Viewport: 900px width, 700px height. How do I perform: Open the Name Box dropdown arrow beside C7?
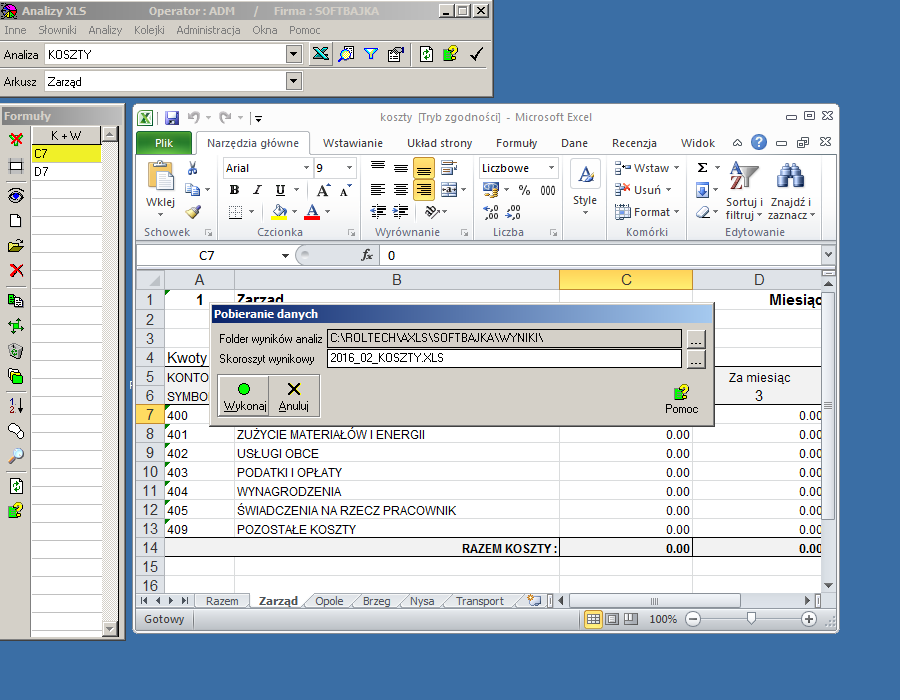pyautogui.click(x=285, y=255)
